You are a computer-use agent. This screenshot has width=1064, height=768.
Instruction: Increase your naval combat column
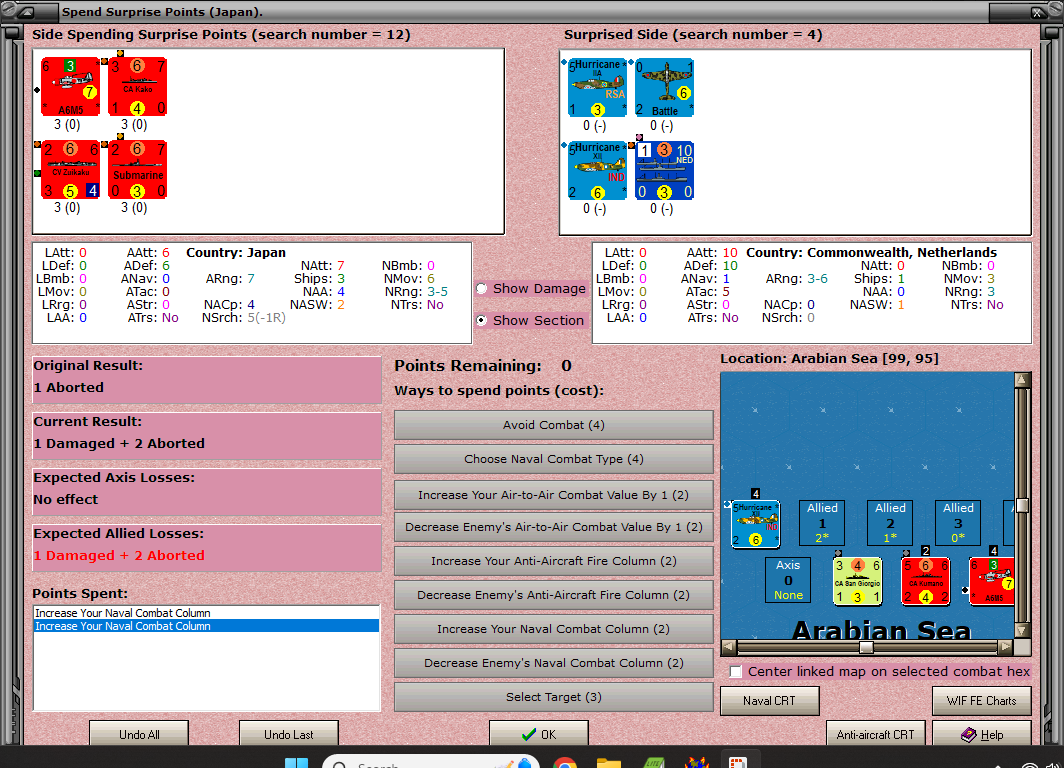click(554, 629)
